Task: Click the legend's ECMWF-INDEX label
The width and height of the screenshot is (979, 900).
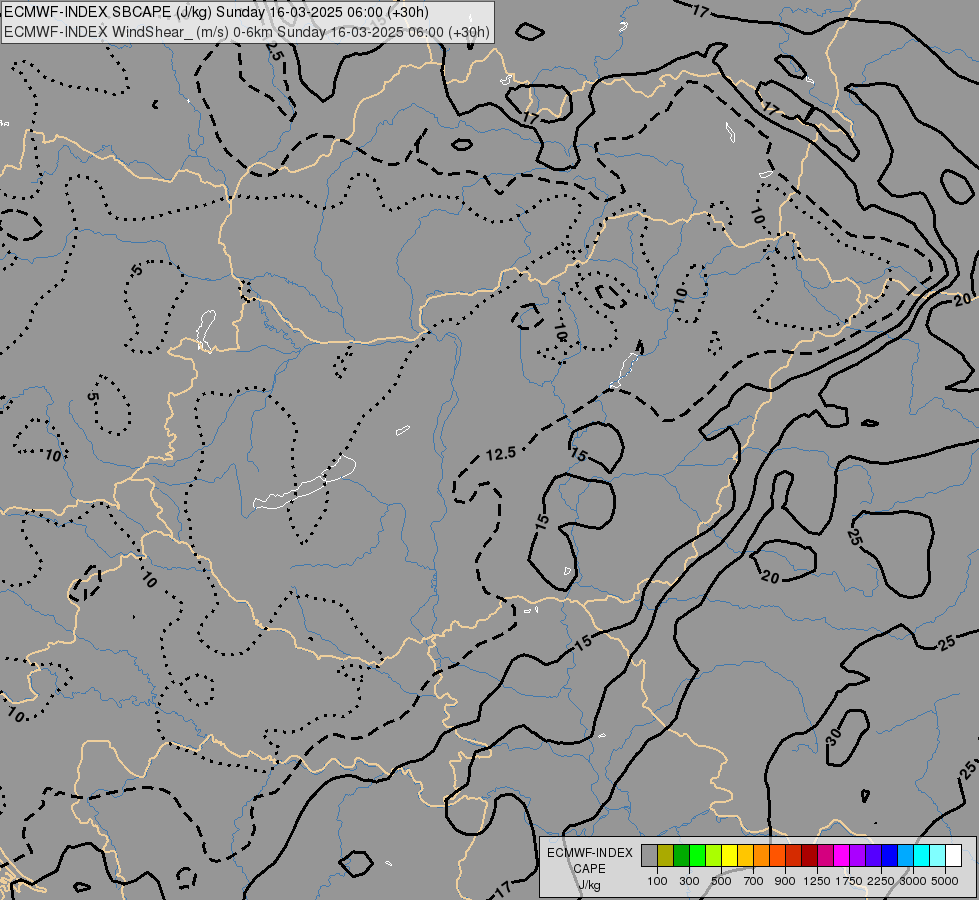Action: click(589, 853)
